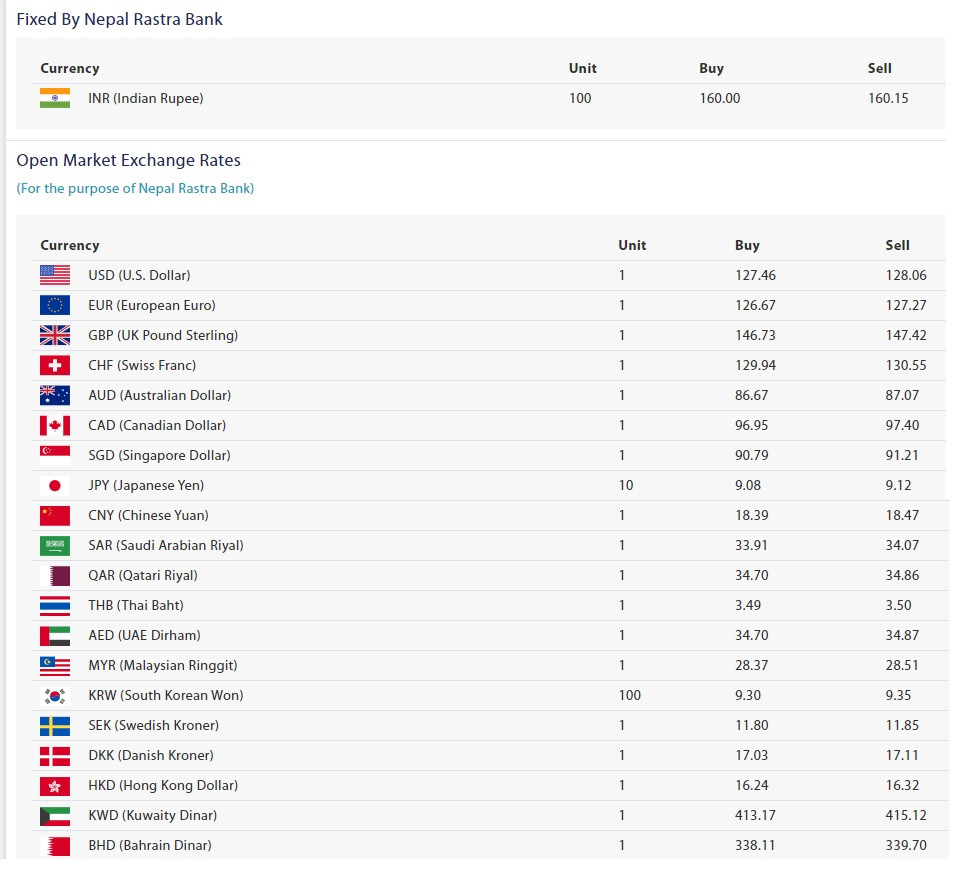Viewport: 974px width, 876px height.
Task: Click the Open Market Exchange Rates heading
Action: coord(129,160)
